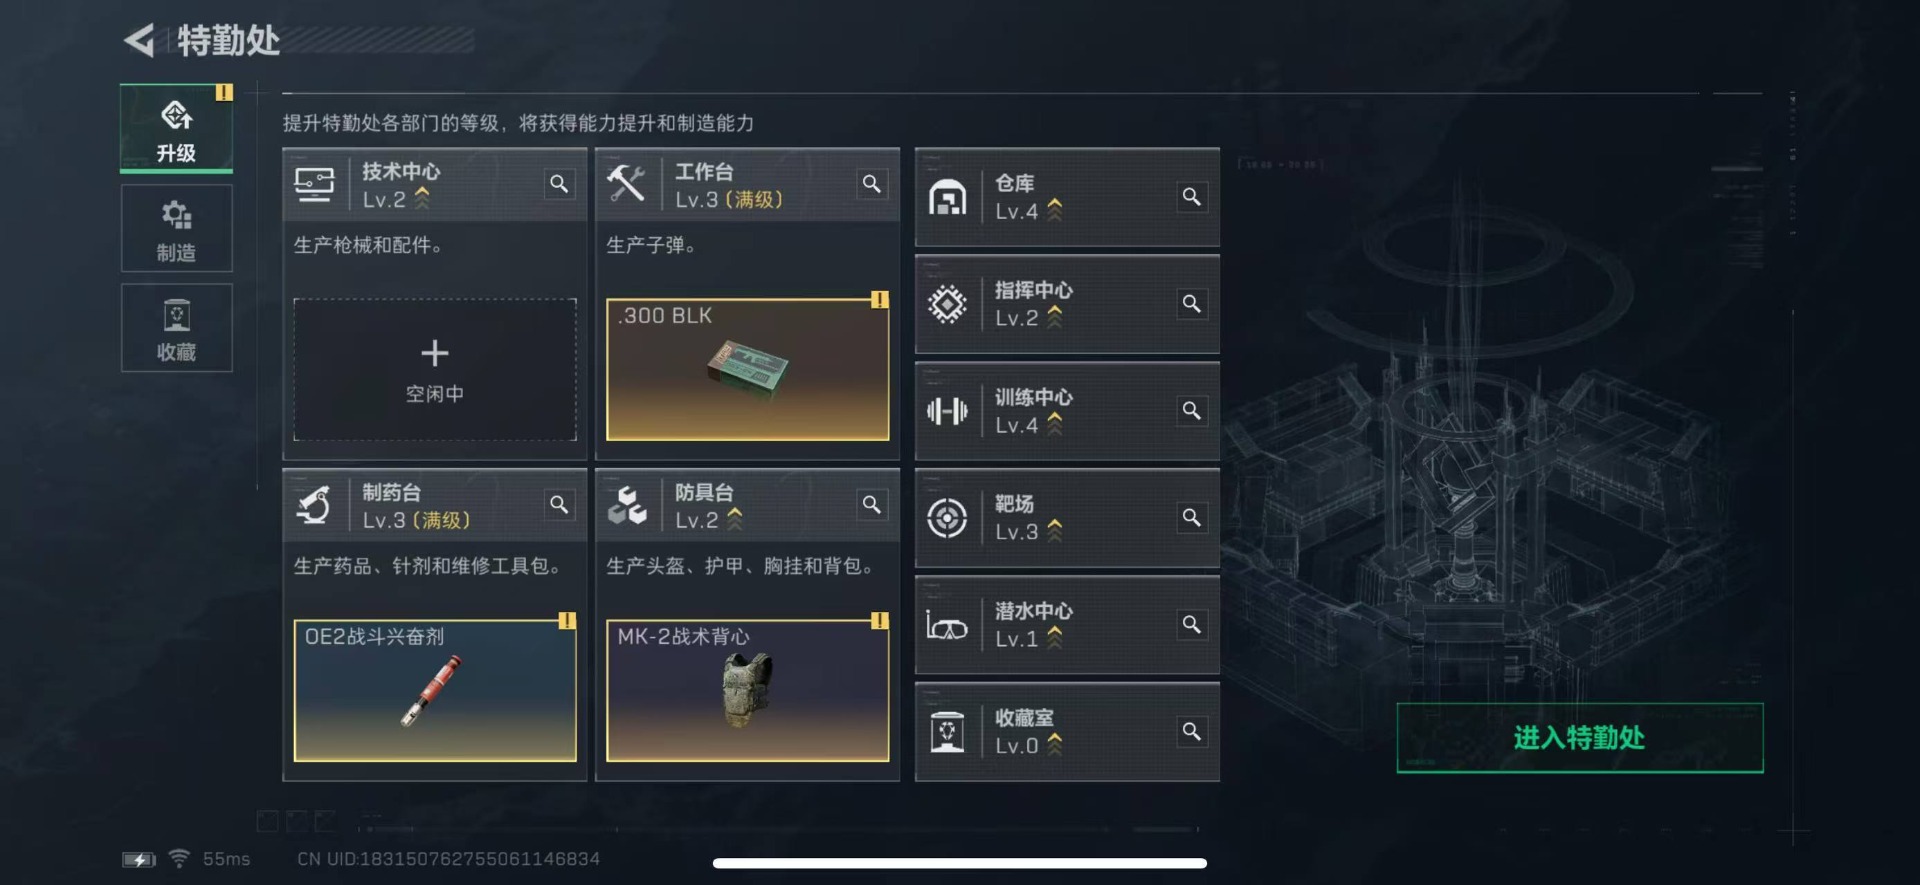Check 训练中心 info with magnifier

coord(1191,410)
